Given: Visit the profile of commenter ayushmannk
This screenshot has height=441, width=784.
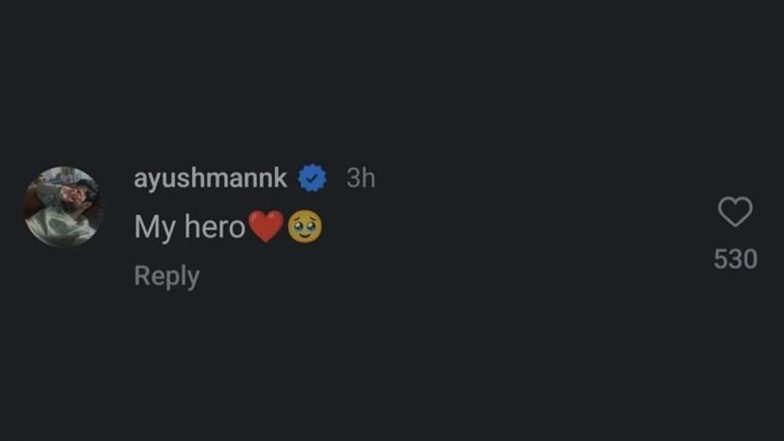Looking at the screenshot, I should tap(210, 179).
